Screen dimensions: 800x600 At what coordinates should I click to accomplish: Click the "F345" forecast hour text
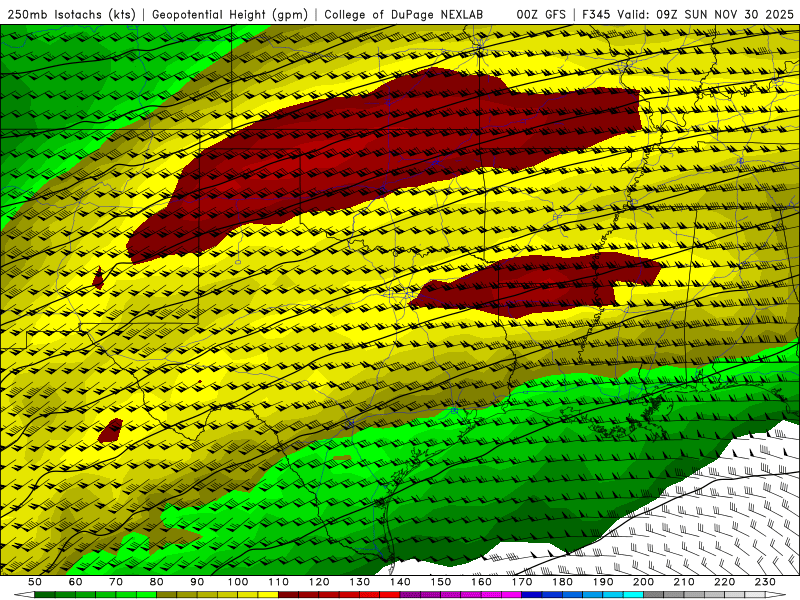tap(596, 15)
